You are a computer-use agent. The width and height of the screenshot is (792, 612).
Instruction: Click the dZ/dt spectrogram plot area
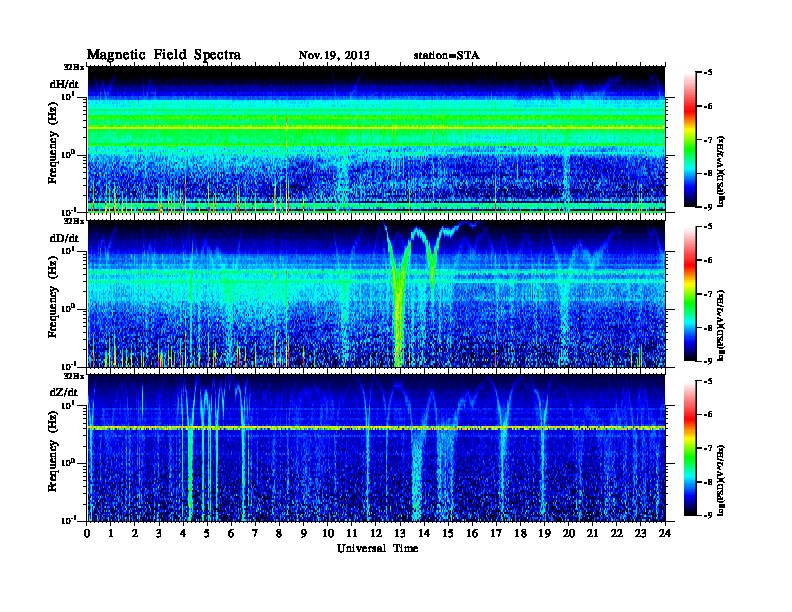click(x=376, y=448)
